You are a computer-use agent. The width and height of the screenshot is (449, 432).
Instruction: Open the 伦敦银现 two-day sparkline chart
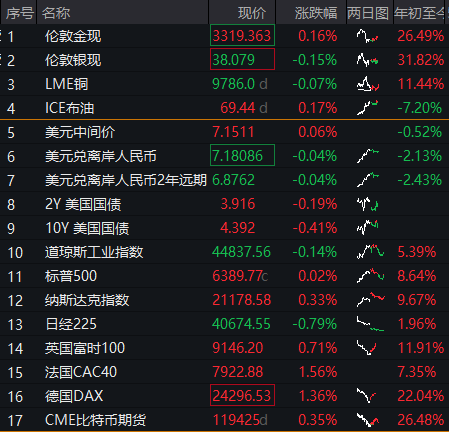[368, 60]
